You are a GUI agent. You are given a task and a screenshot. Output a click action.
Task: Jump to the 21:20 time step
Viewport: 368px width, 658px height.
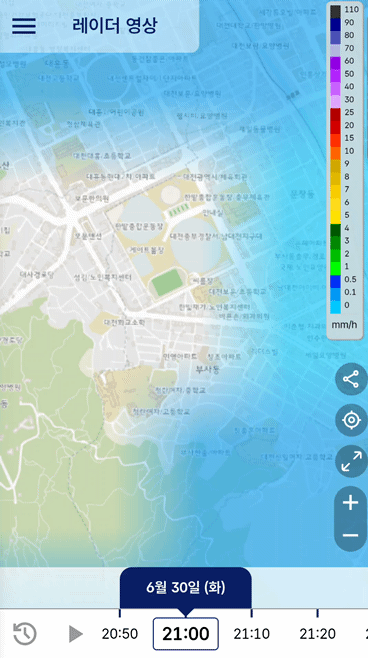coord(317,634)
